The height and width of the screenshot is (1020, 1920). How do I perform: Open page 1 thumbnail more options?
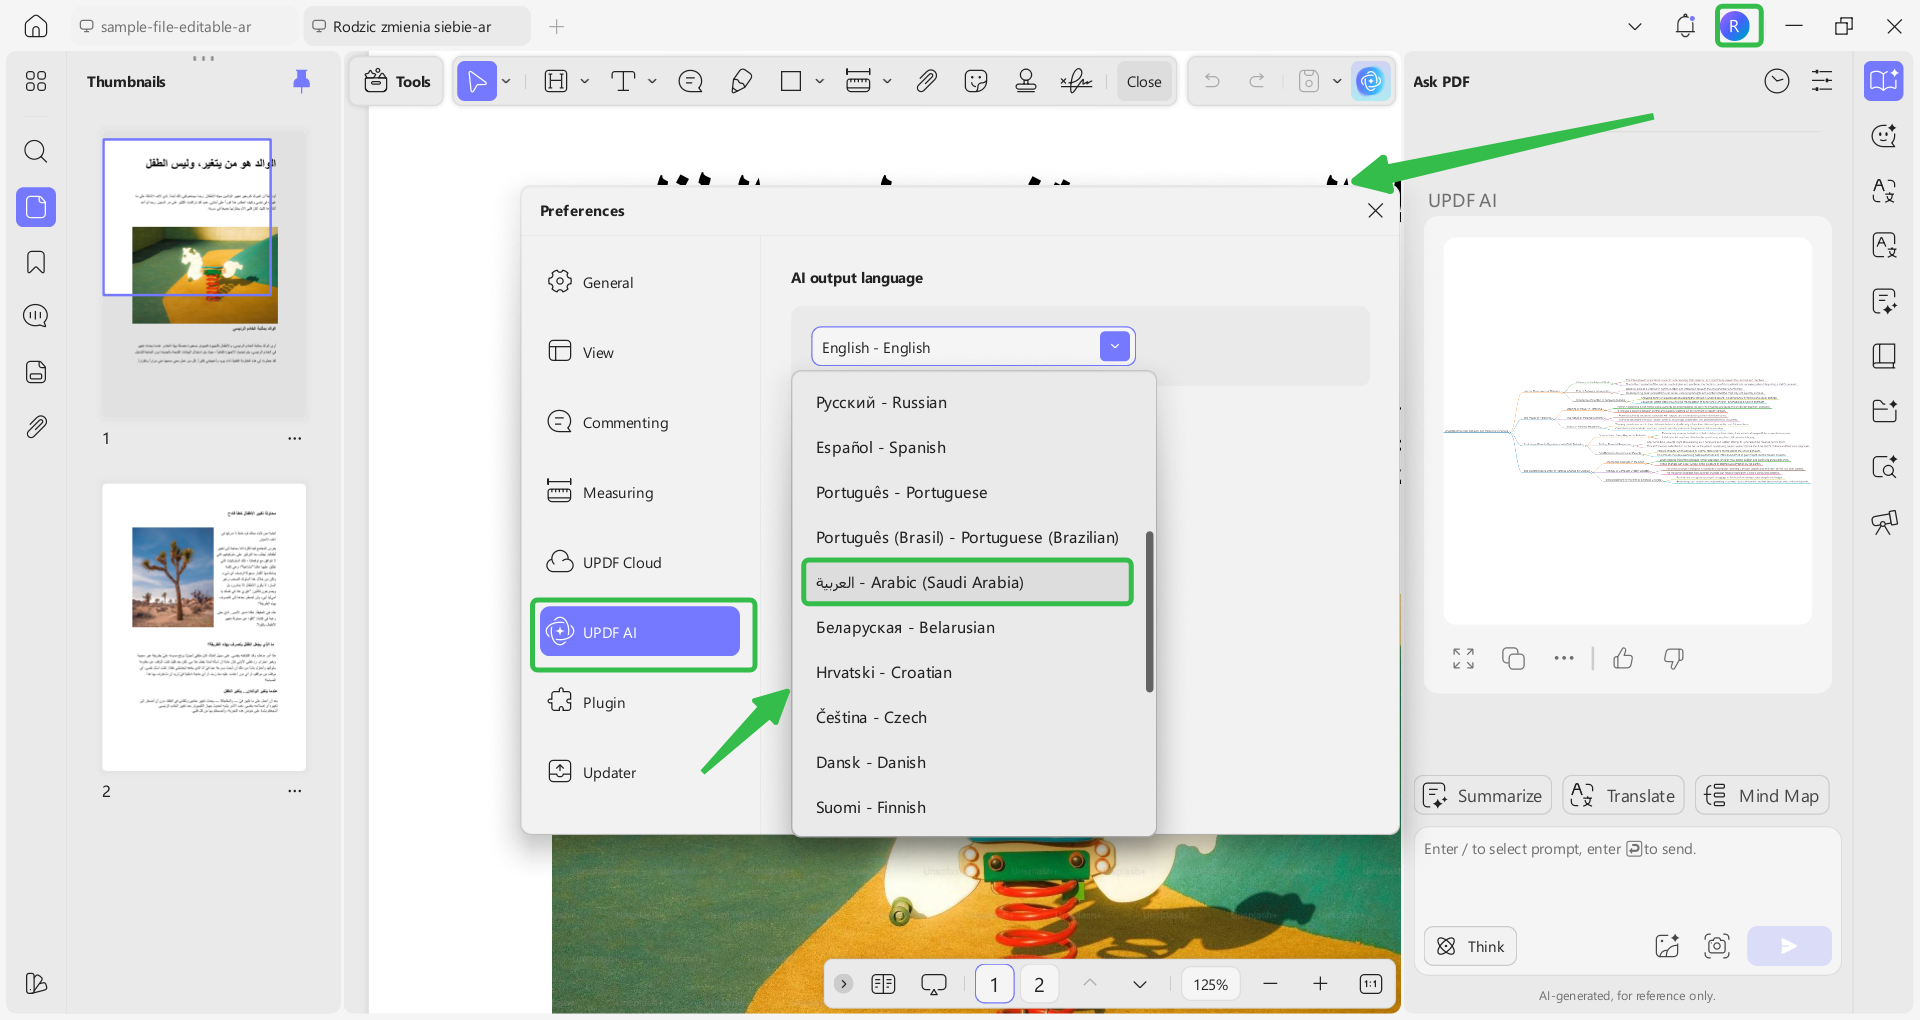(294, 438)
